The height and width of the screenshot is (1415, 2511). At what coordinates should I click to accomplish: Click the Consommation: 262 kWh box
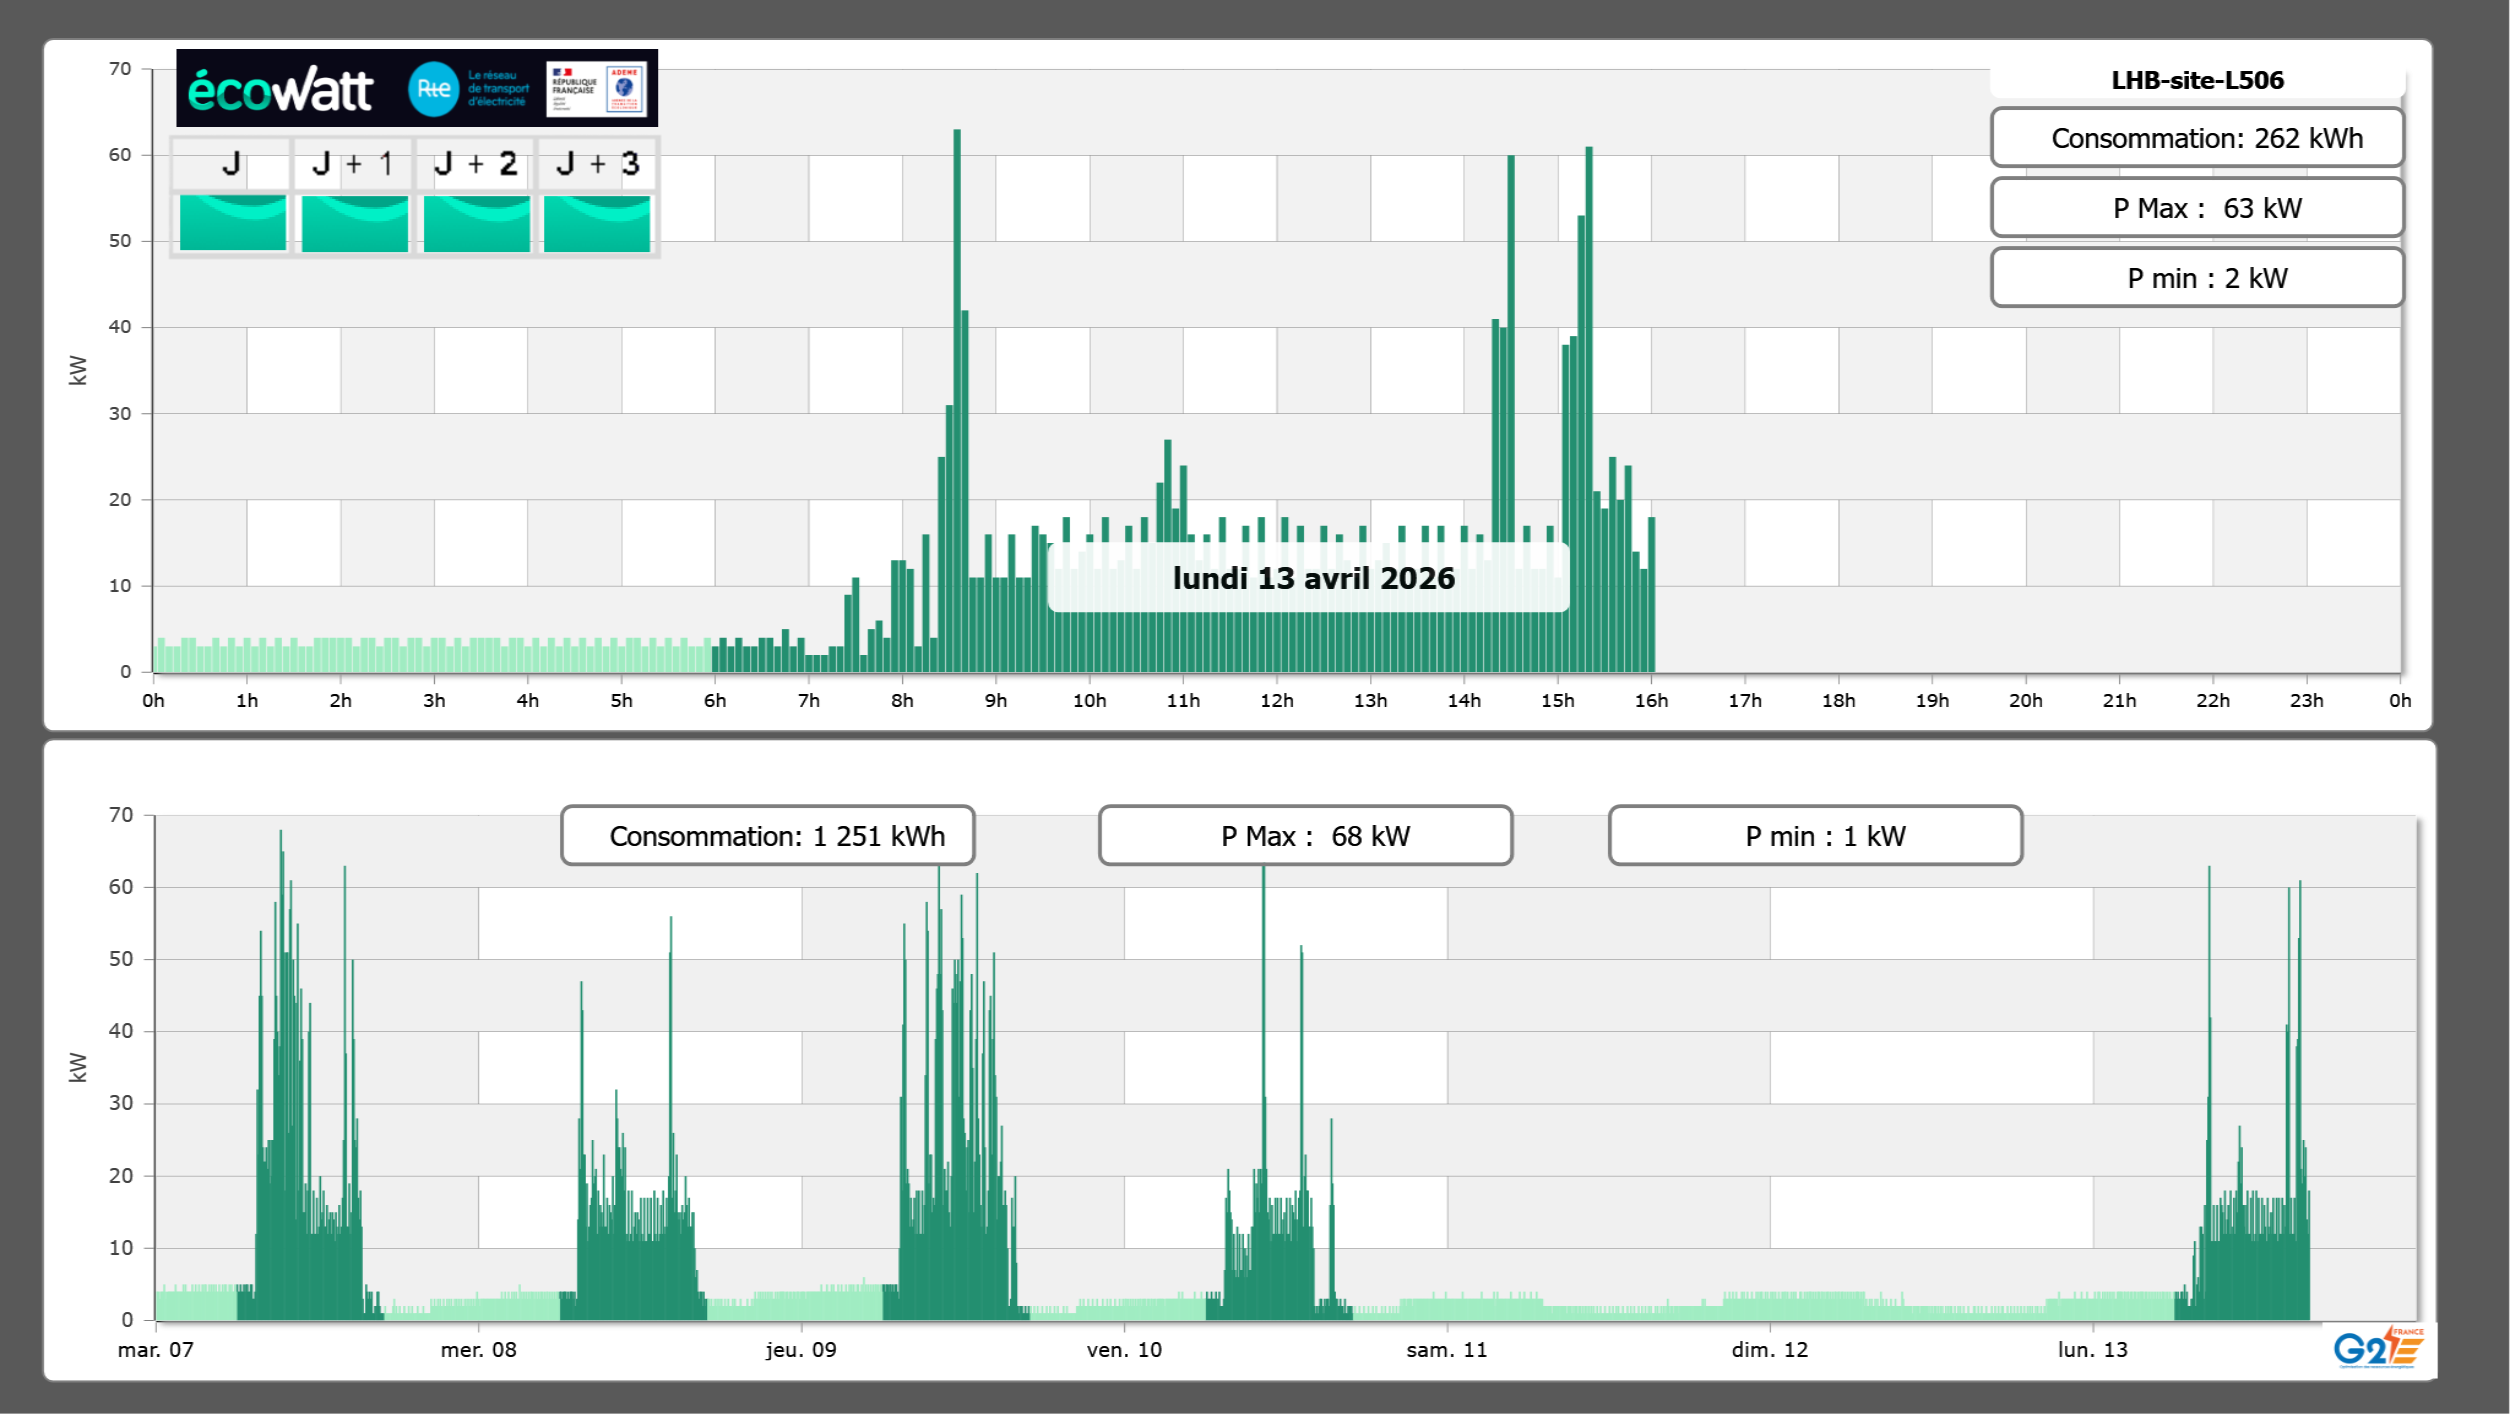[x=2196, y=138]
